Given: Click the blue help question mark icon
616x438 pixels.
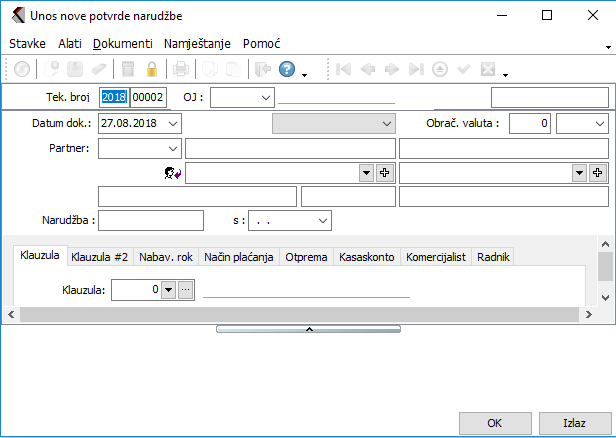Looking at the screenshot, I should coord(287,69).
